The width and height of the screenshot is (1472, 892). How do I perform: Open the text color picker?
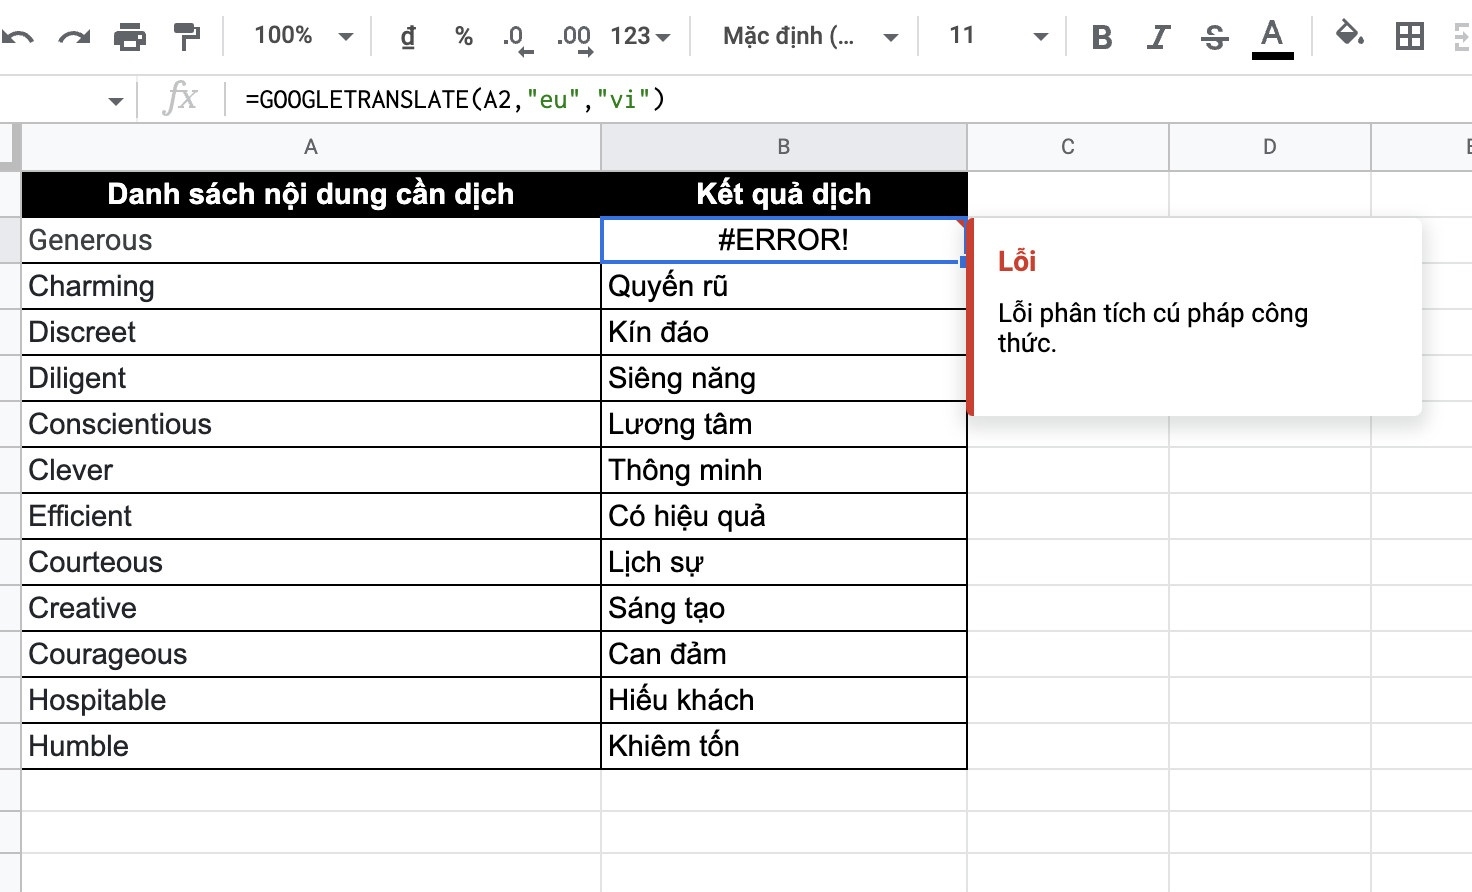pyautogui.click(x=1271, y=37)
